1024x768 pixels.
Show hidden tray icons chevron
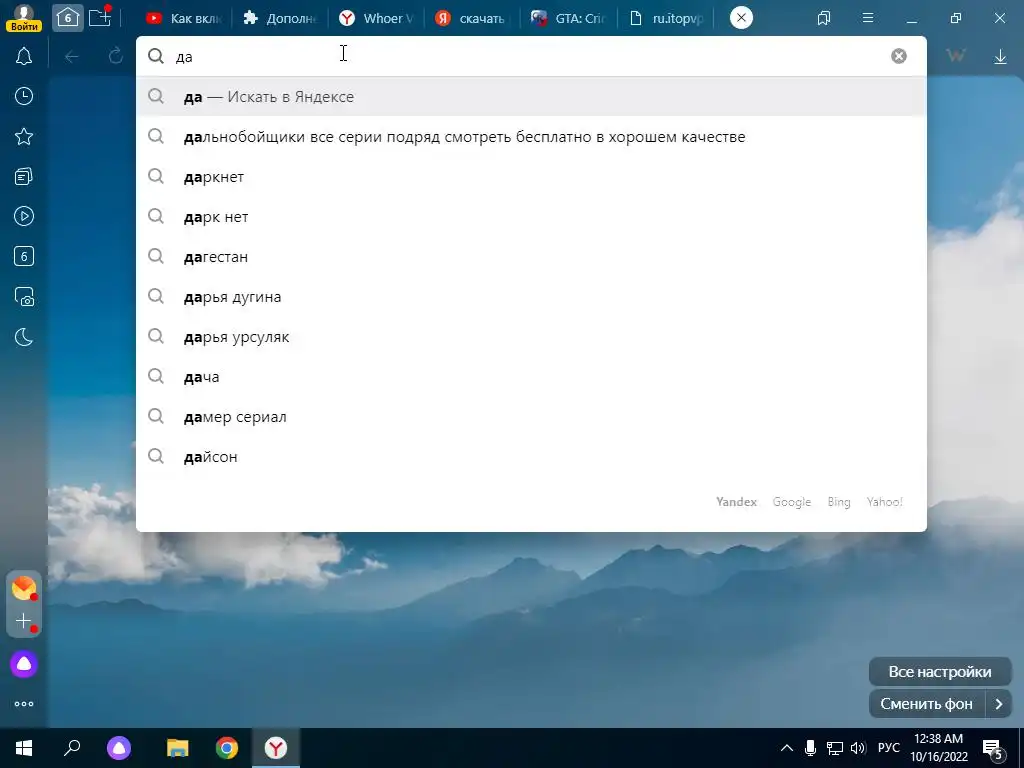[x=787, y=748]
